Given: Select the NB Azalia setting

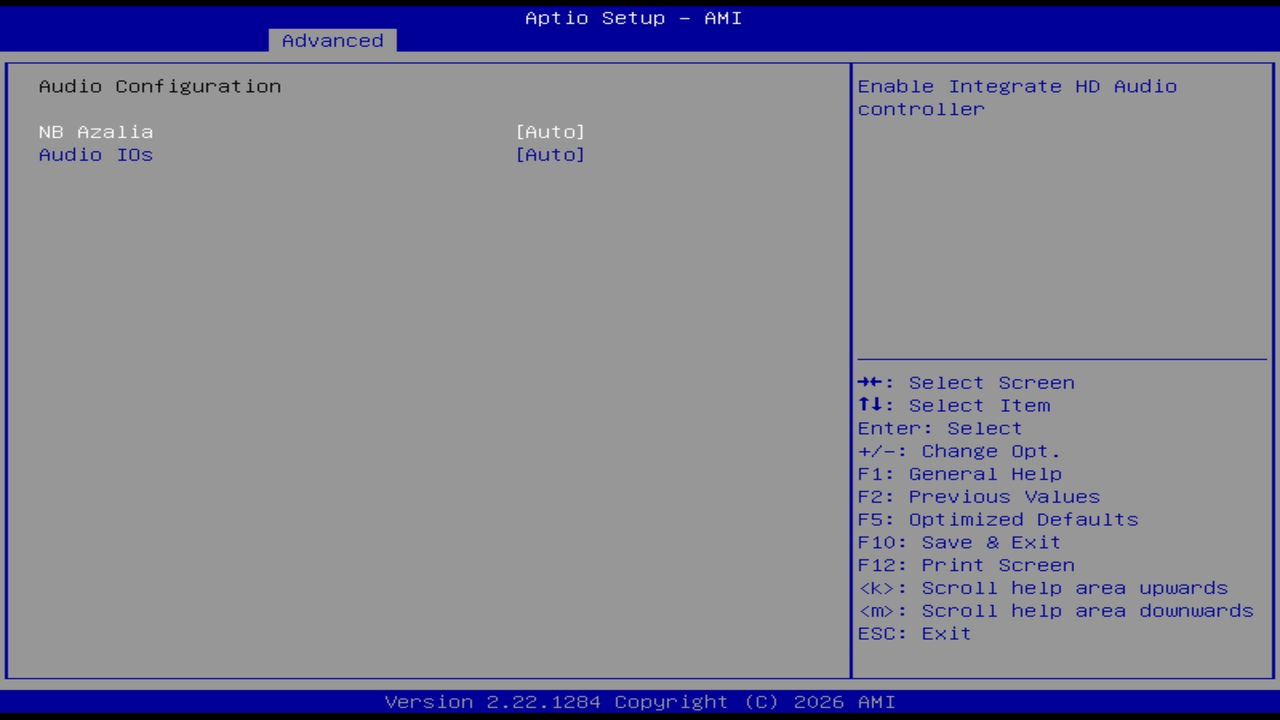Looking at the screenshot, I should [x=96, y=132].
